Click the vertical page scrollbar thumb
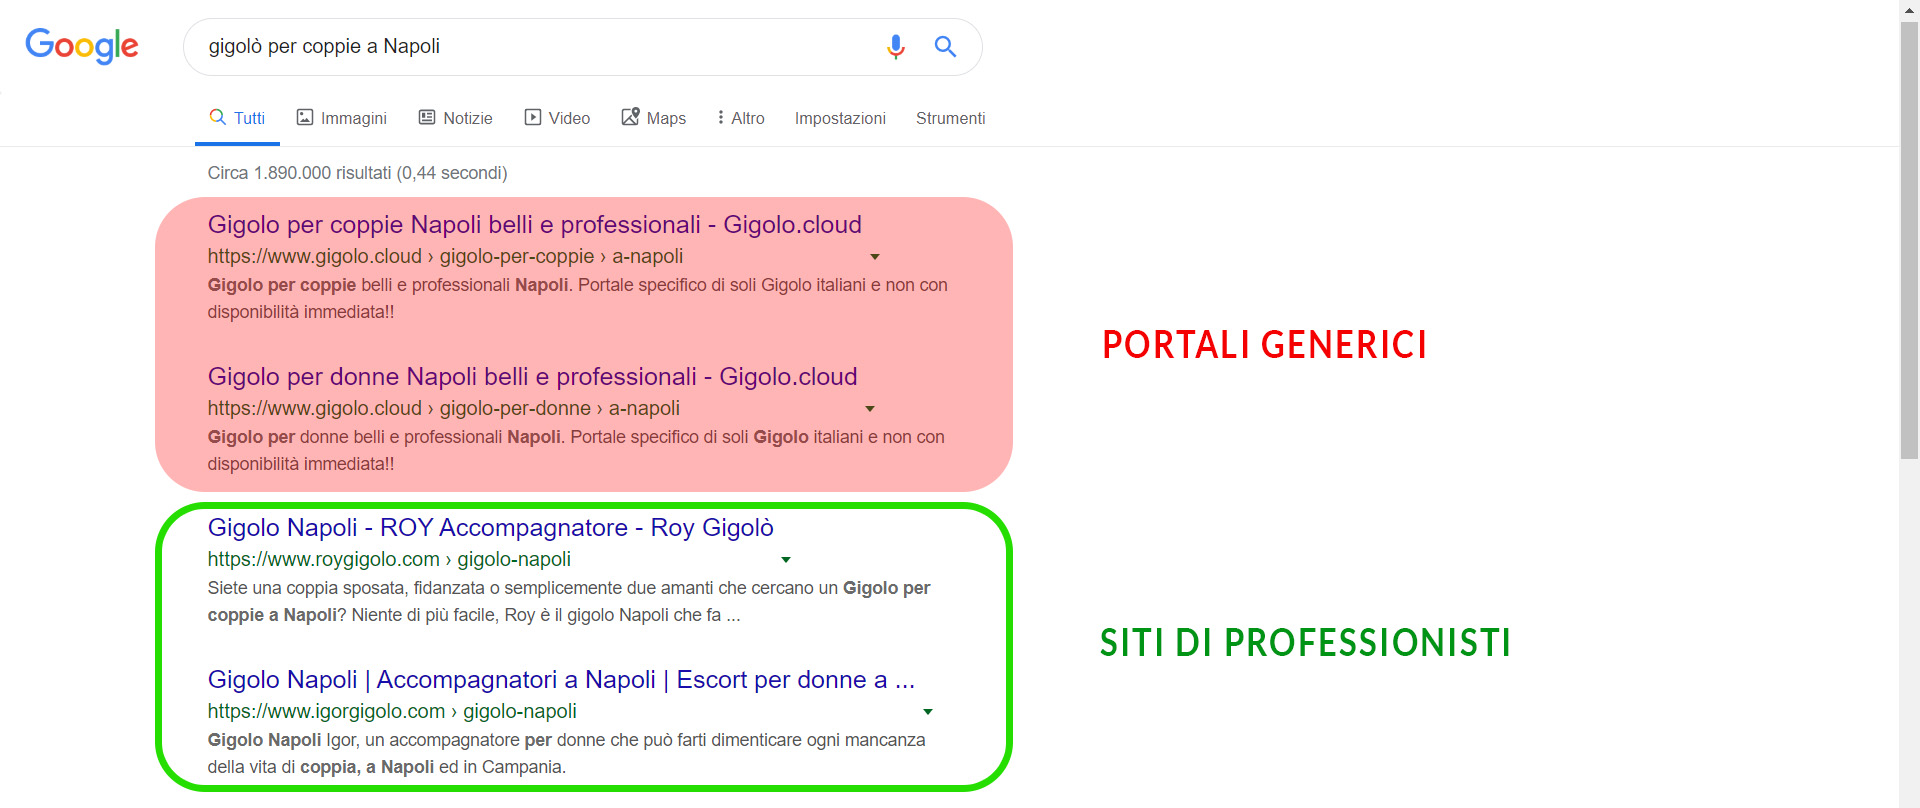Screen dimensions: 1920x808 pyautogui.click(x=1909, y=240)
